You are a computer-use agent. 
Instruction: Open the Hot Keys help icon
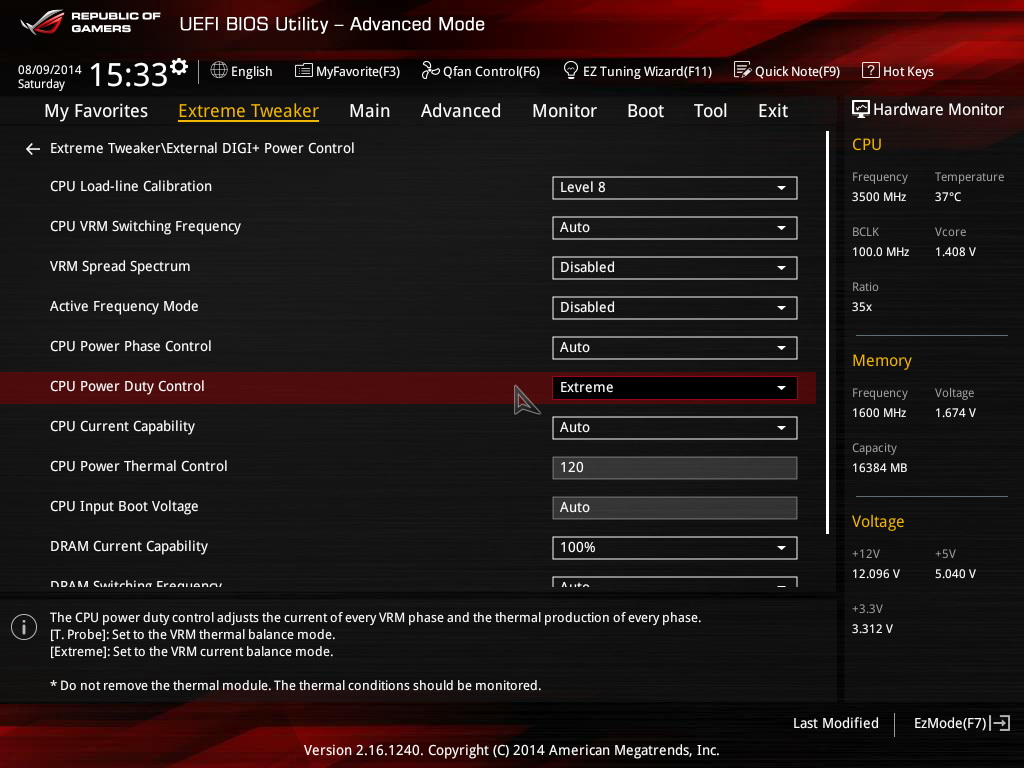coord(870,71)
